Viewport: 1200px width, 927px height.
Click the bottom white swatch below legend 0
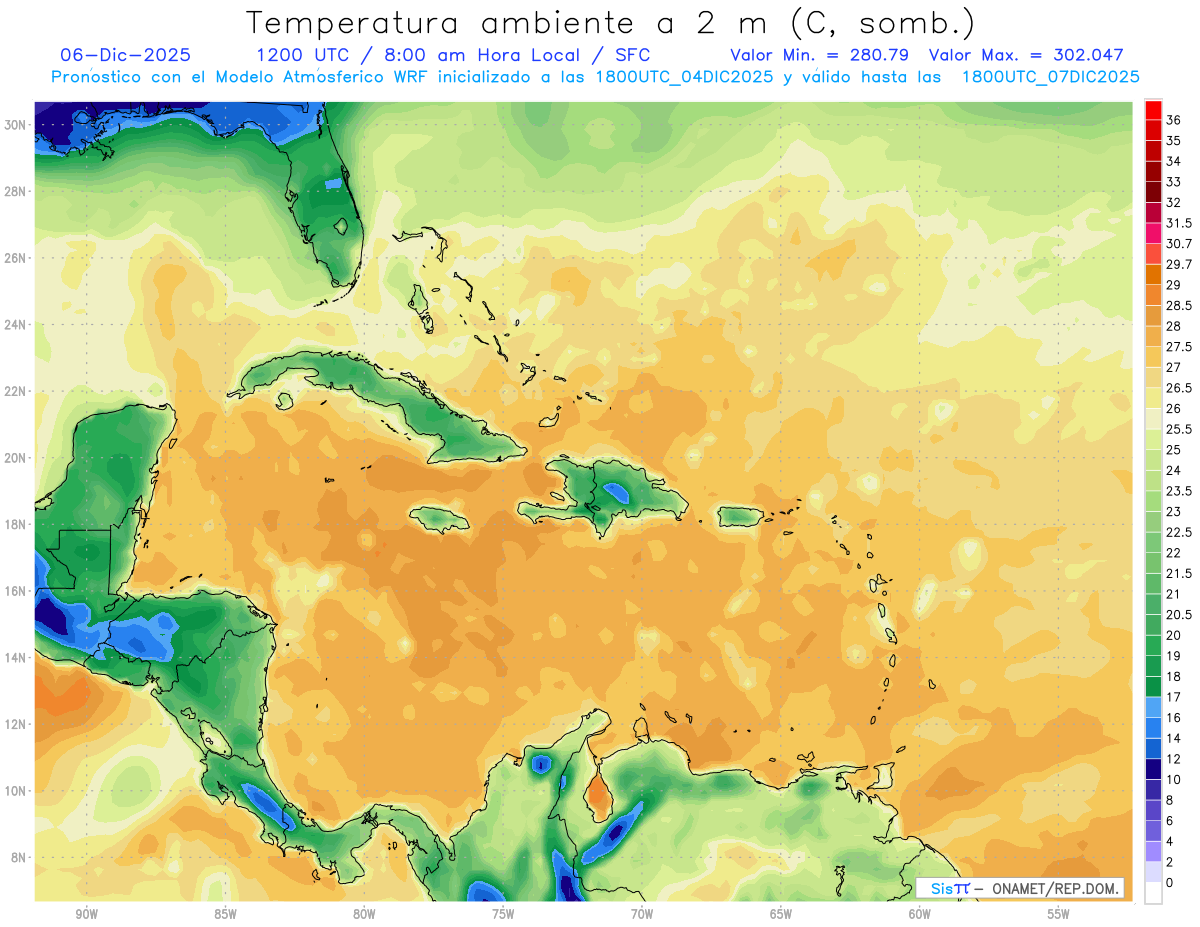click(x=1153, y=893)
